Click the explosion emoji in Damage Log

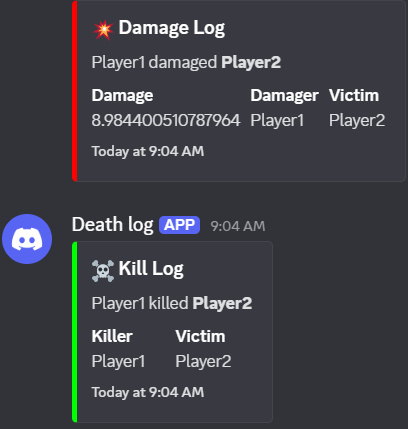[103, 30]
